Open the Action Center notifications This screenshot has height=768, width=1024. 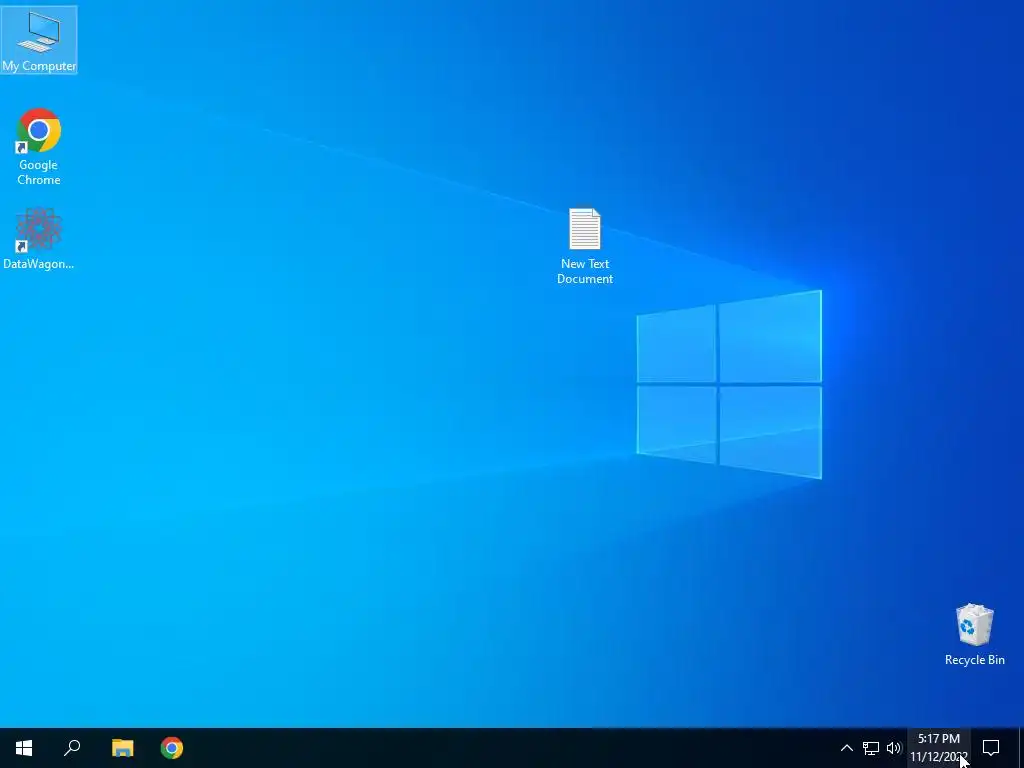pos(991,748)
